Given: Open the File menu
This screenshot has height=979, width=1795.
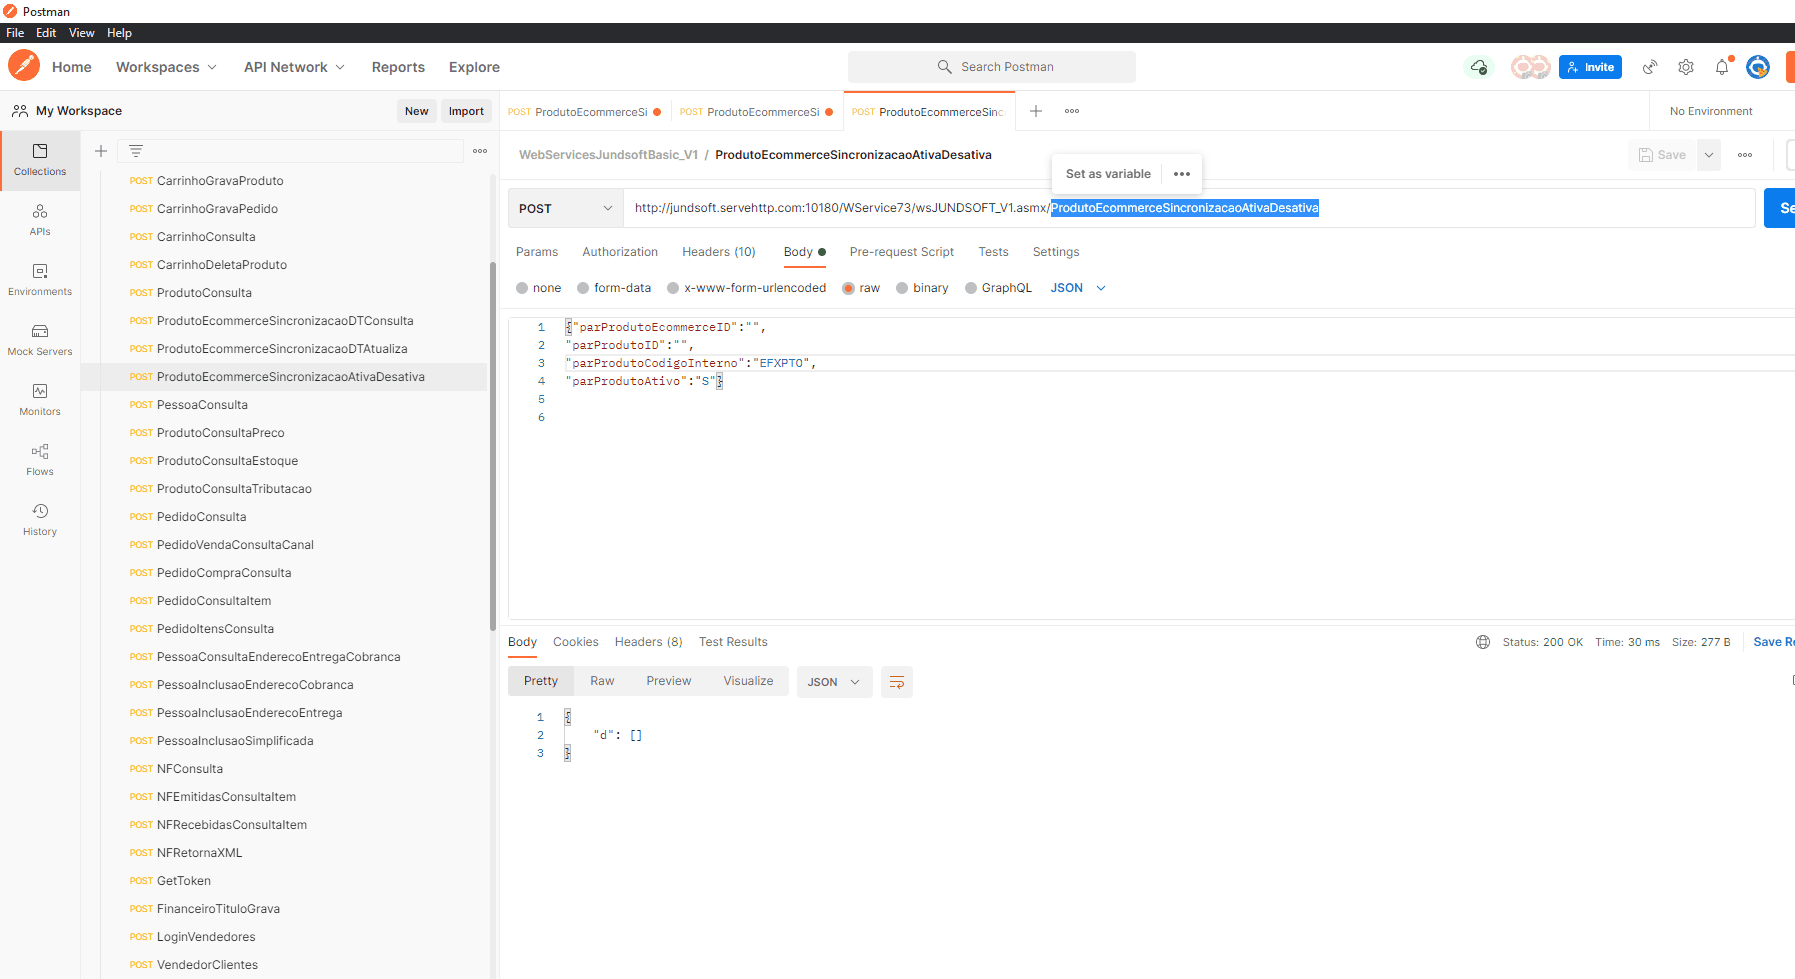Looking at the screenshot, I should click(15, 33).
